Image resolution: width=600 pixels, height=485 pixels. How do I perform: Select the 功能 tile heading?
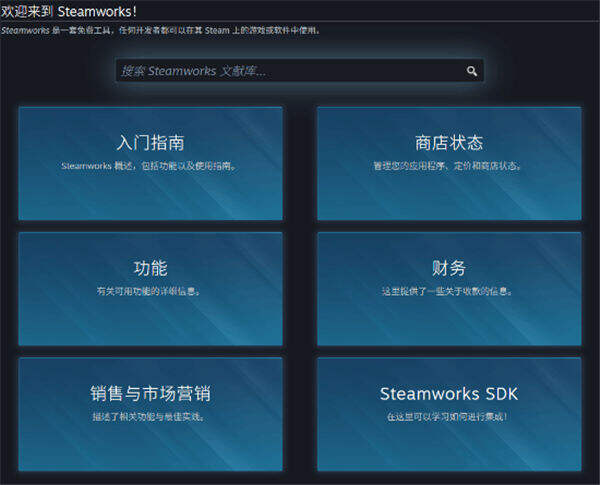click(x=150, y=268)
